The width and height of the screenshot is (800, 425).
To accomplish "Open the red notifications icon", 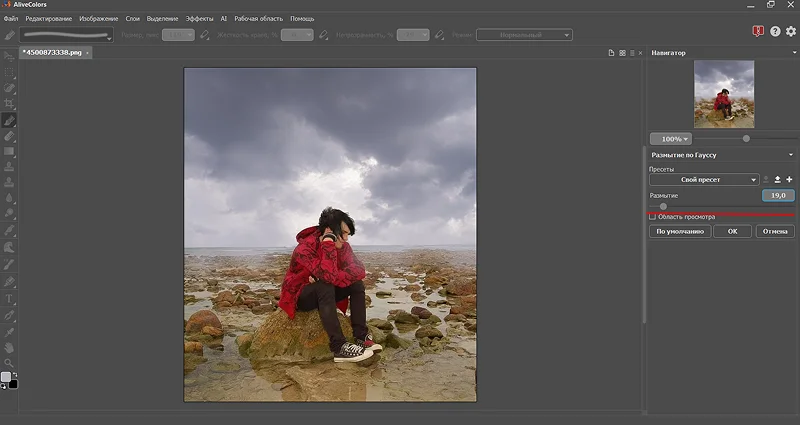I will tap(758, 32).
